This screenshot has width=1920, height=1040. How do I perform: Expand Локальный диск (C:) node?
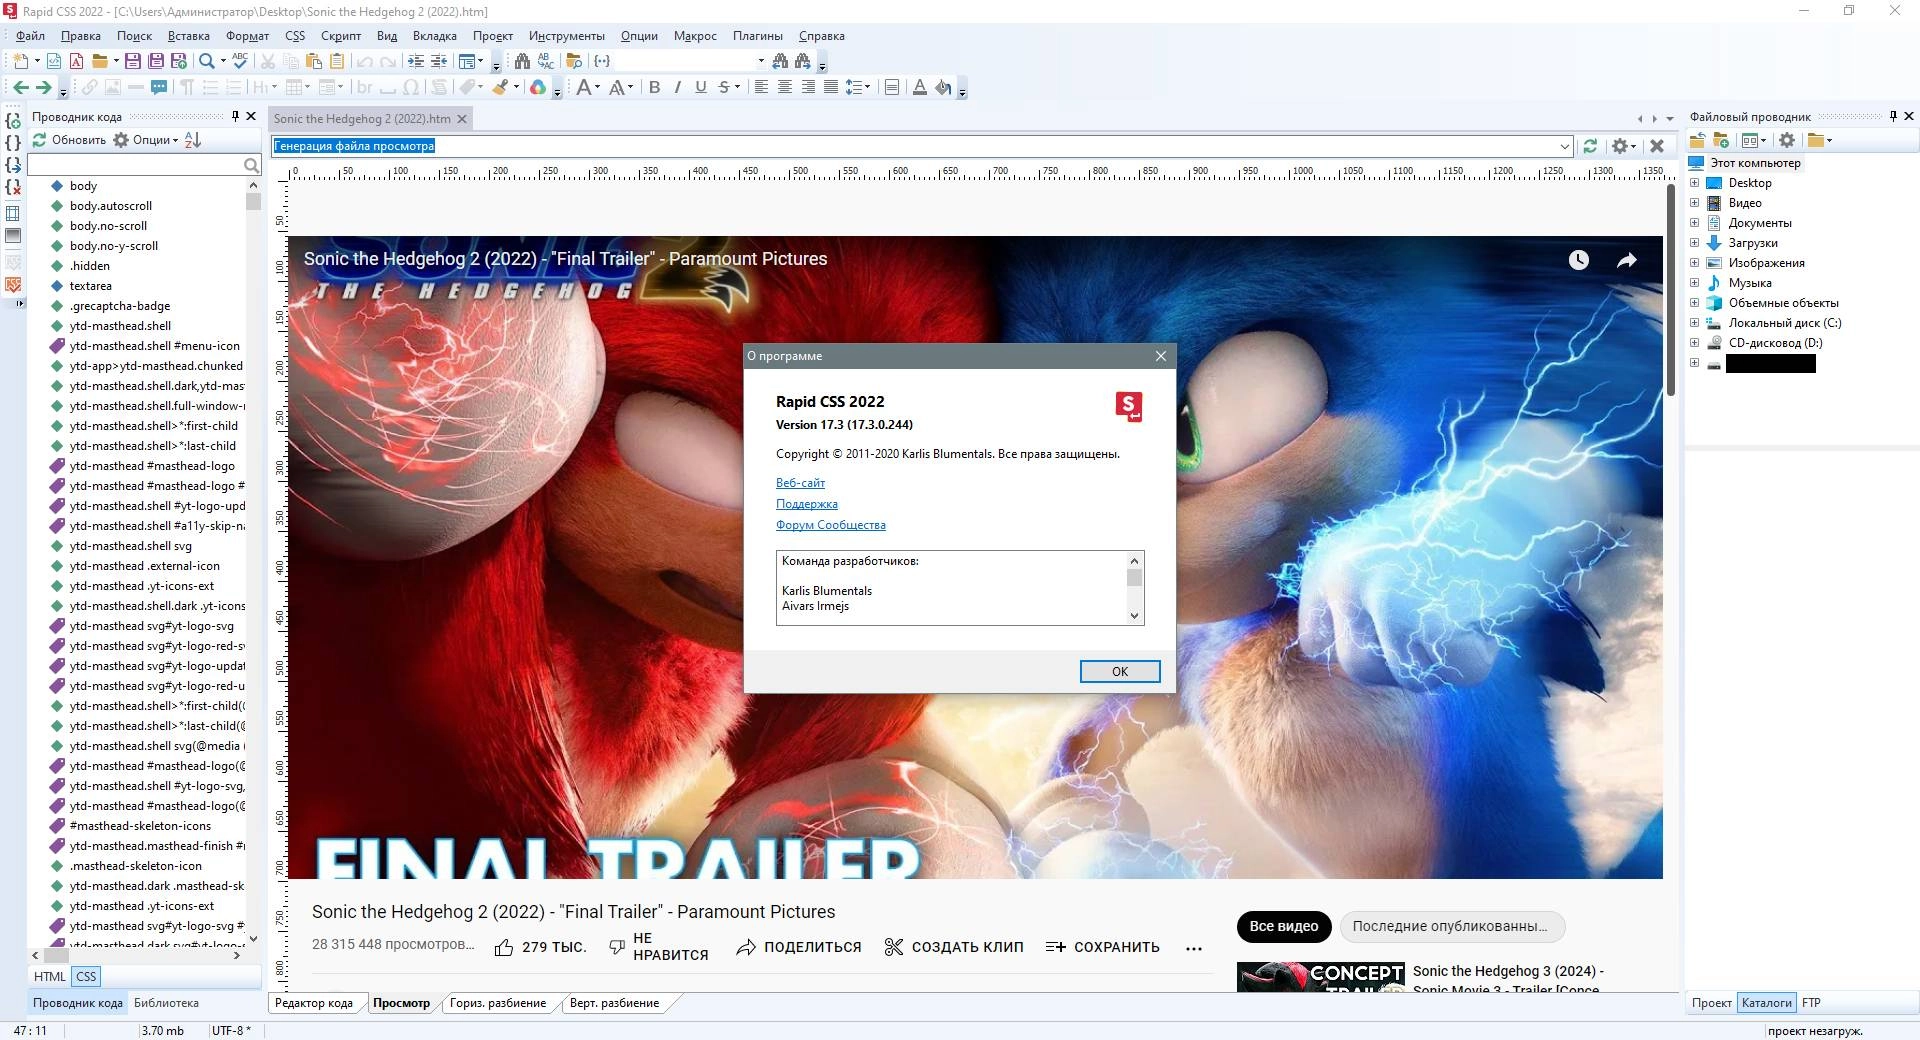(x=1695, y=323)
